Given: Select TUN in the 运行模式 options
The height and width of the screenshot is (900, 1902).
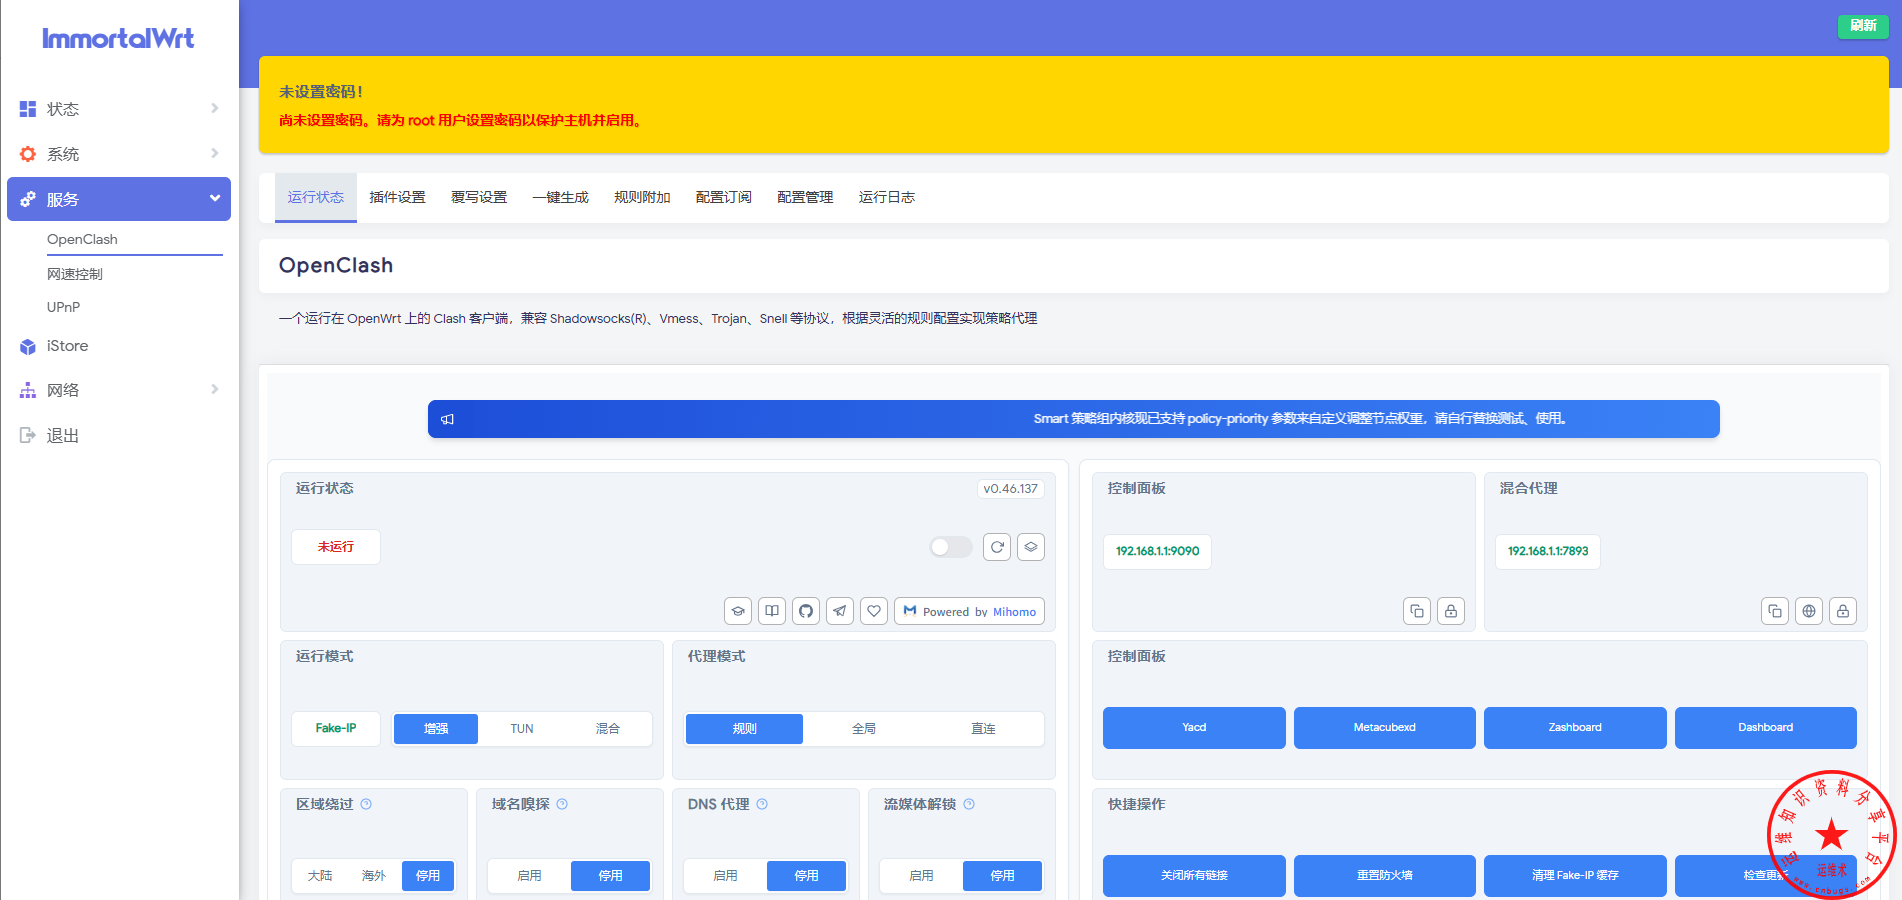Looking at the screenshot, I should (x=522, y=729).
